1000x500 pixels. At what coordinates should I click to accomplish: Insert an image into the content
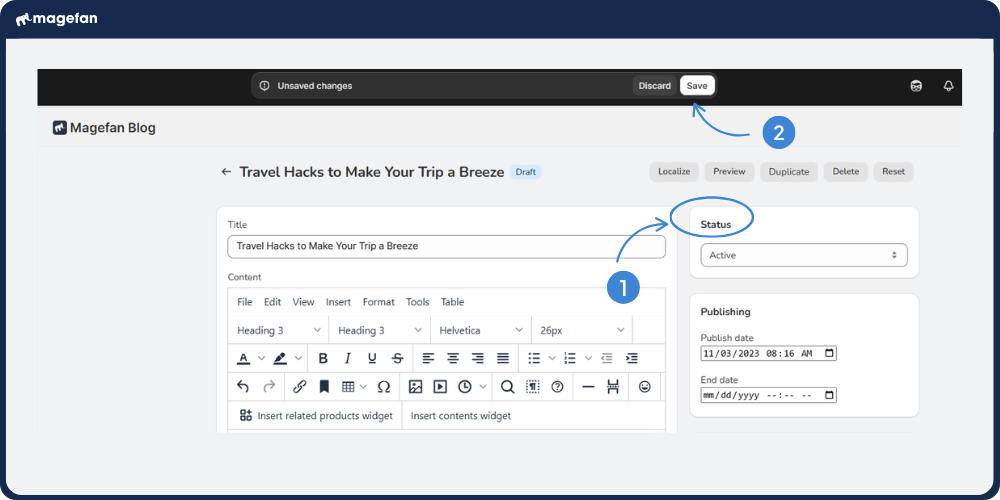pyautogui.click(x=415, y=386)
